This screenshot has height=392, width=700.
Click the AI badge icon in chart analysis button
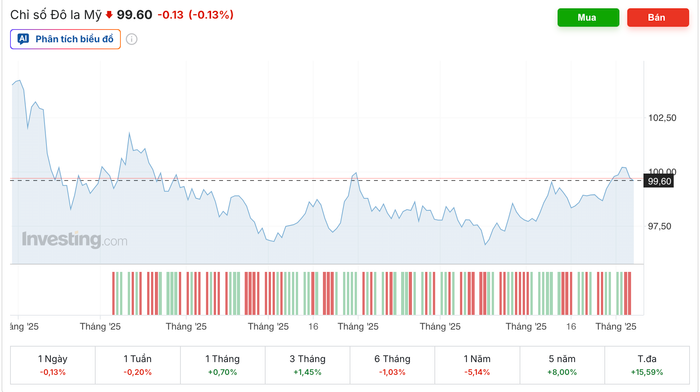23,39
